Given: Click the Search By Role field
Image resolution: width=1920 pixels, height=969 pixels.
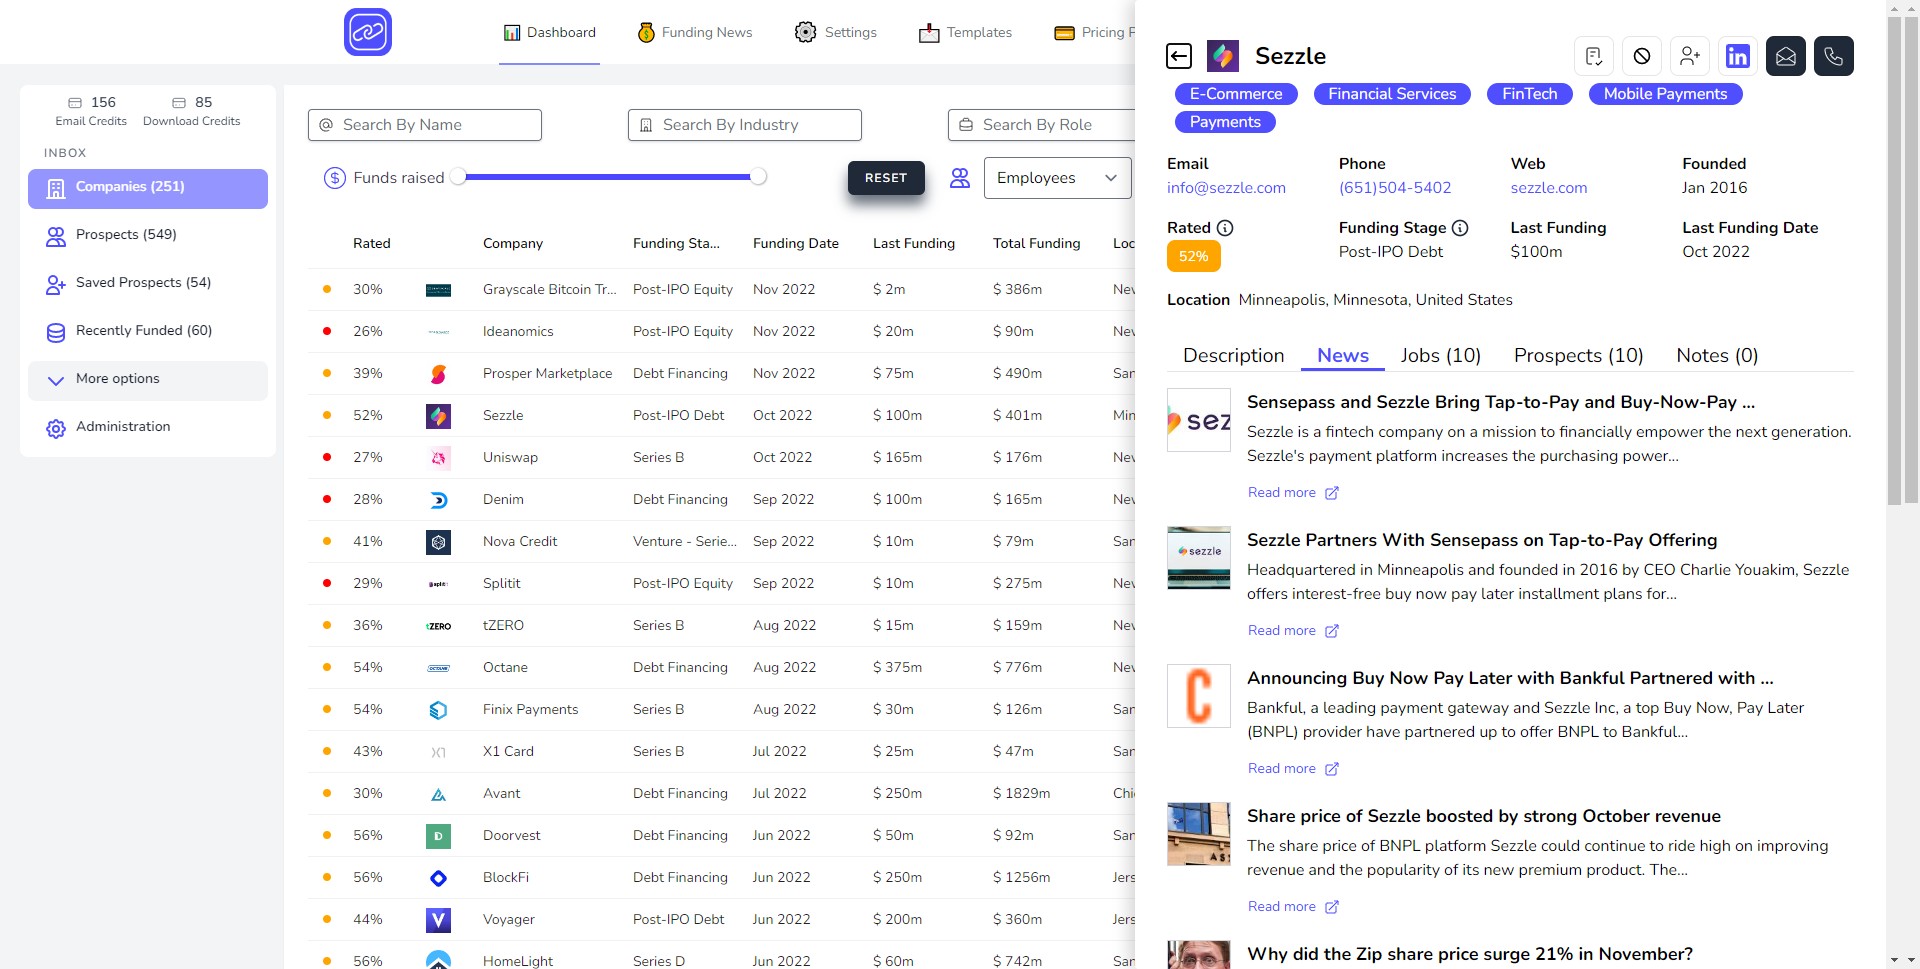Looking at the screenshot, I should 1042,125.
